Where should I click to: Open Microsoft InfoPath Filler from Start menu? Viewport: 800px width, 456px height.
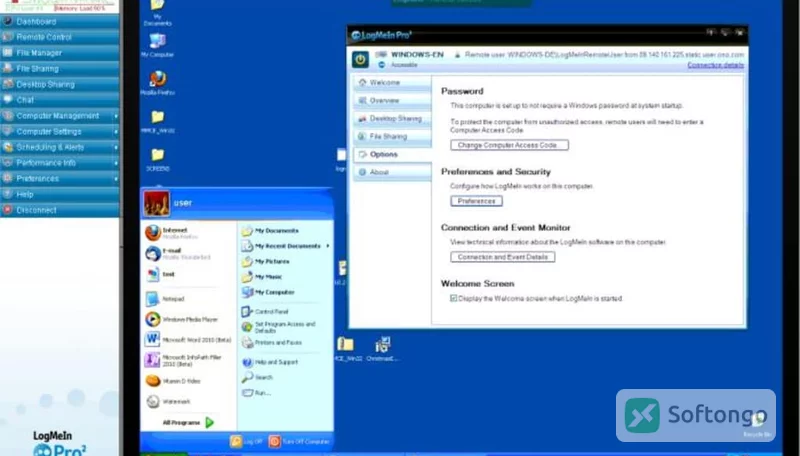[x=188, y=360]
